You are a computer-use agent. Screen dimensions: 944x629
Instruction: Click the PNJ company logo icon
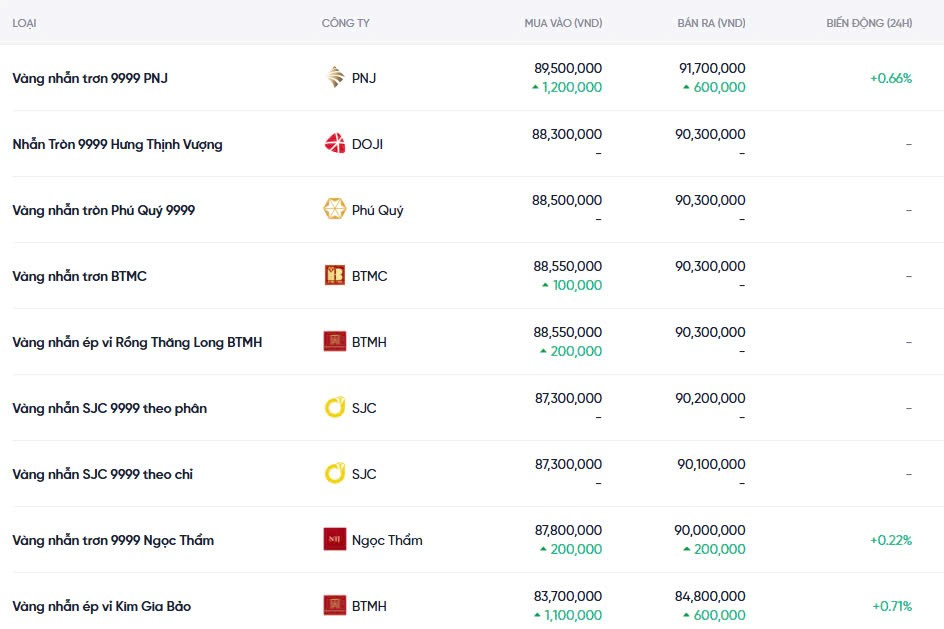pyautogui.click(x=335, y=78)
